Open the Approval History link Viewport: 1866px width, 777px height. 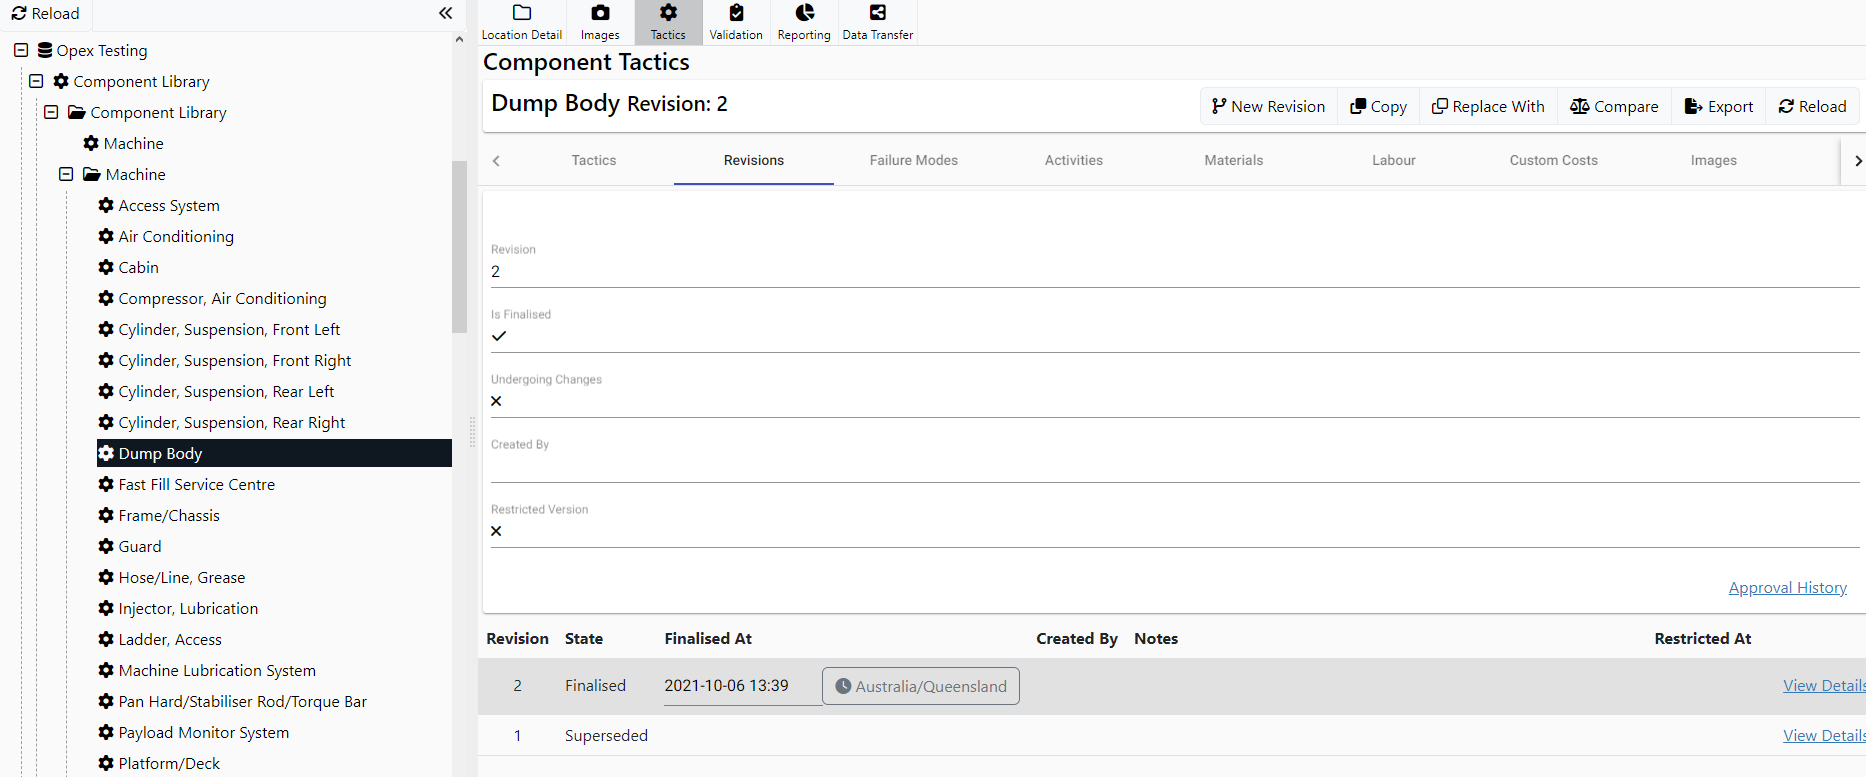point(1787,588)
